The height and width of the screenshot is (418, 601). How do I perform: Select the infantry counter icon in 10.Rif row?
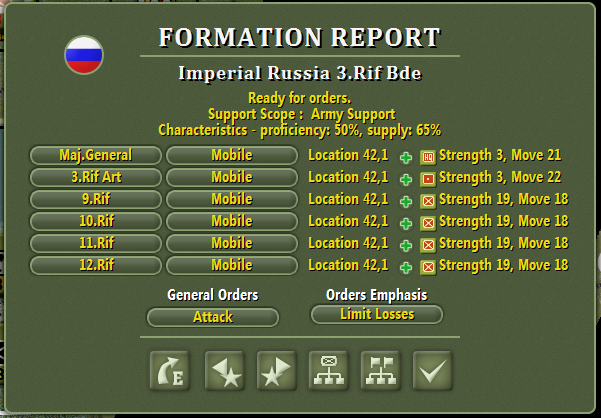tap(428, 223)
